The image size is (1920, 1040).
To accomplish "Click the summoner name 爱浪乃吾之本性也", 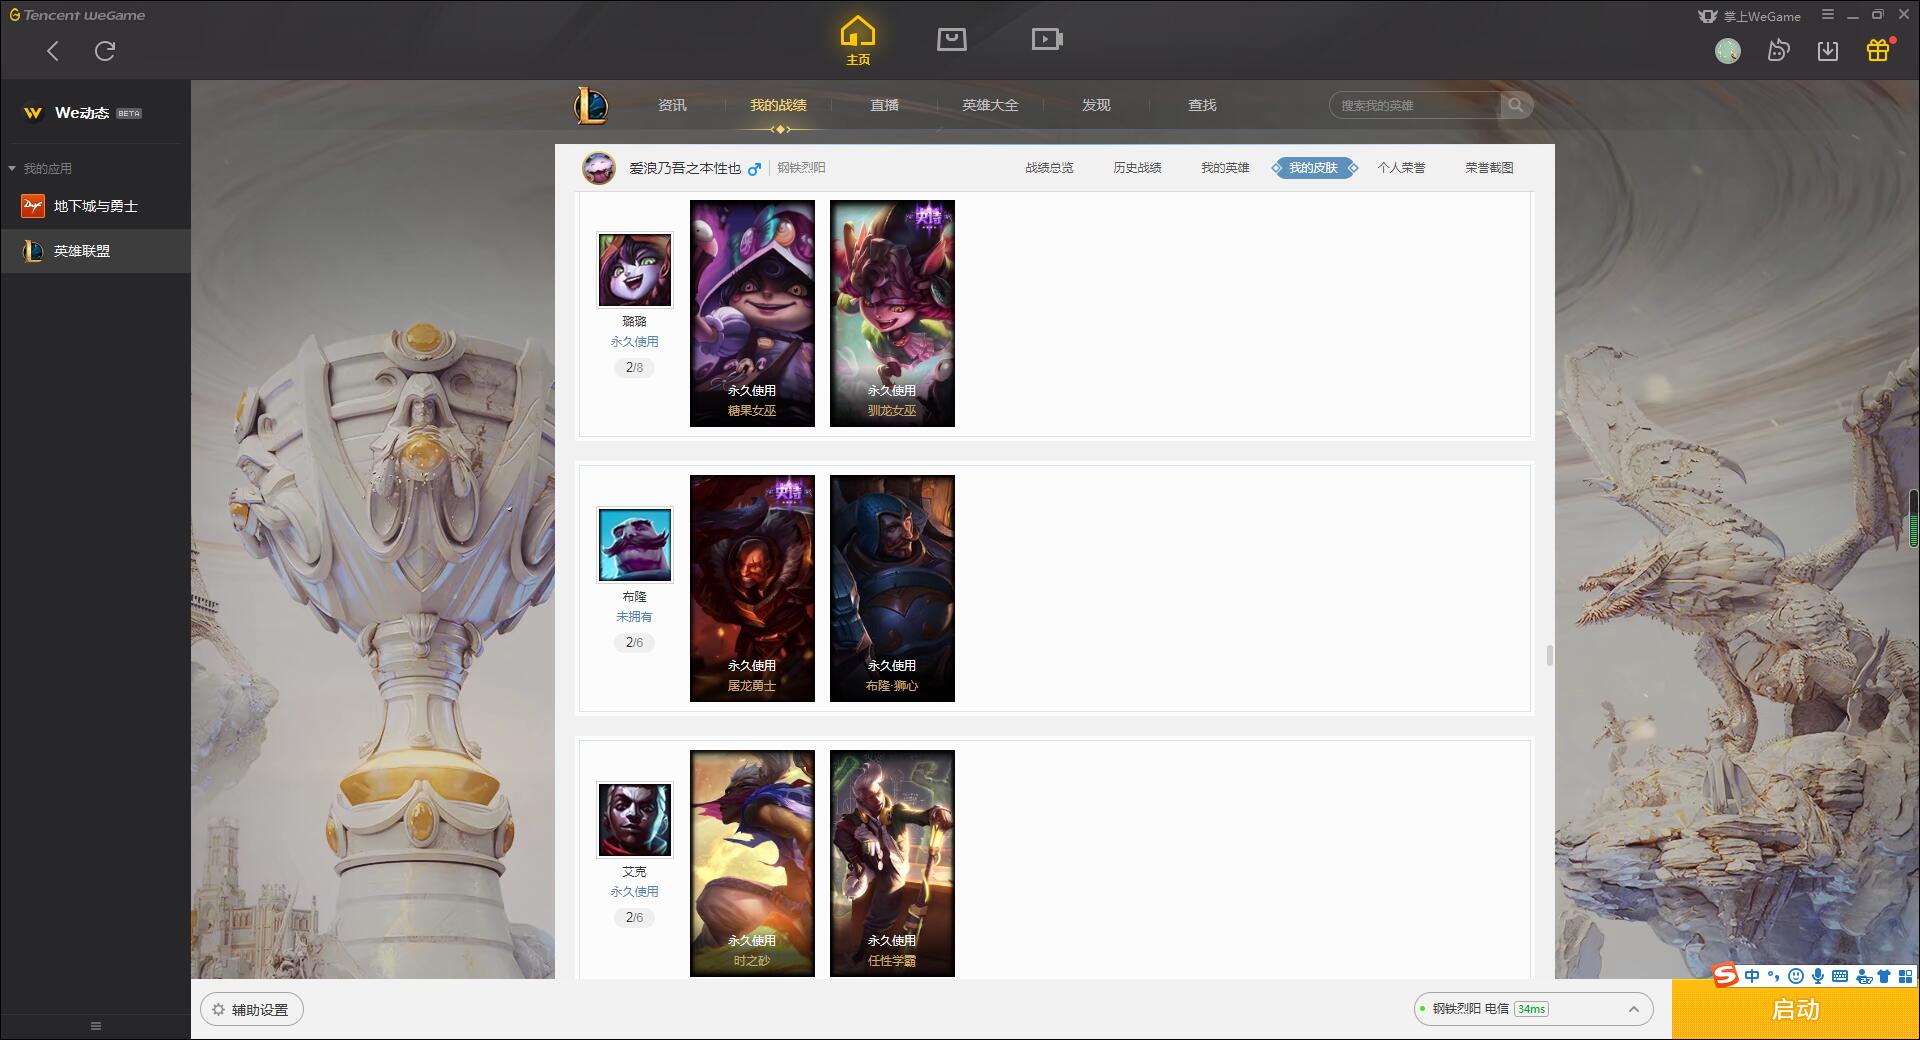I will point(685,168).
